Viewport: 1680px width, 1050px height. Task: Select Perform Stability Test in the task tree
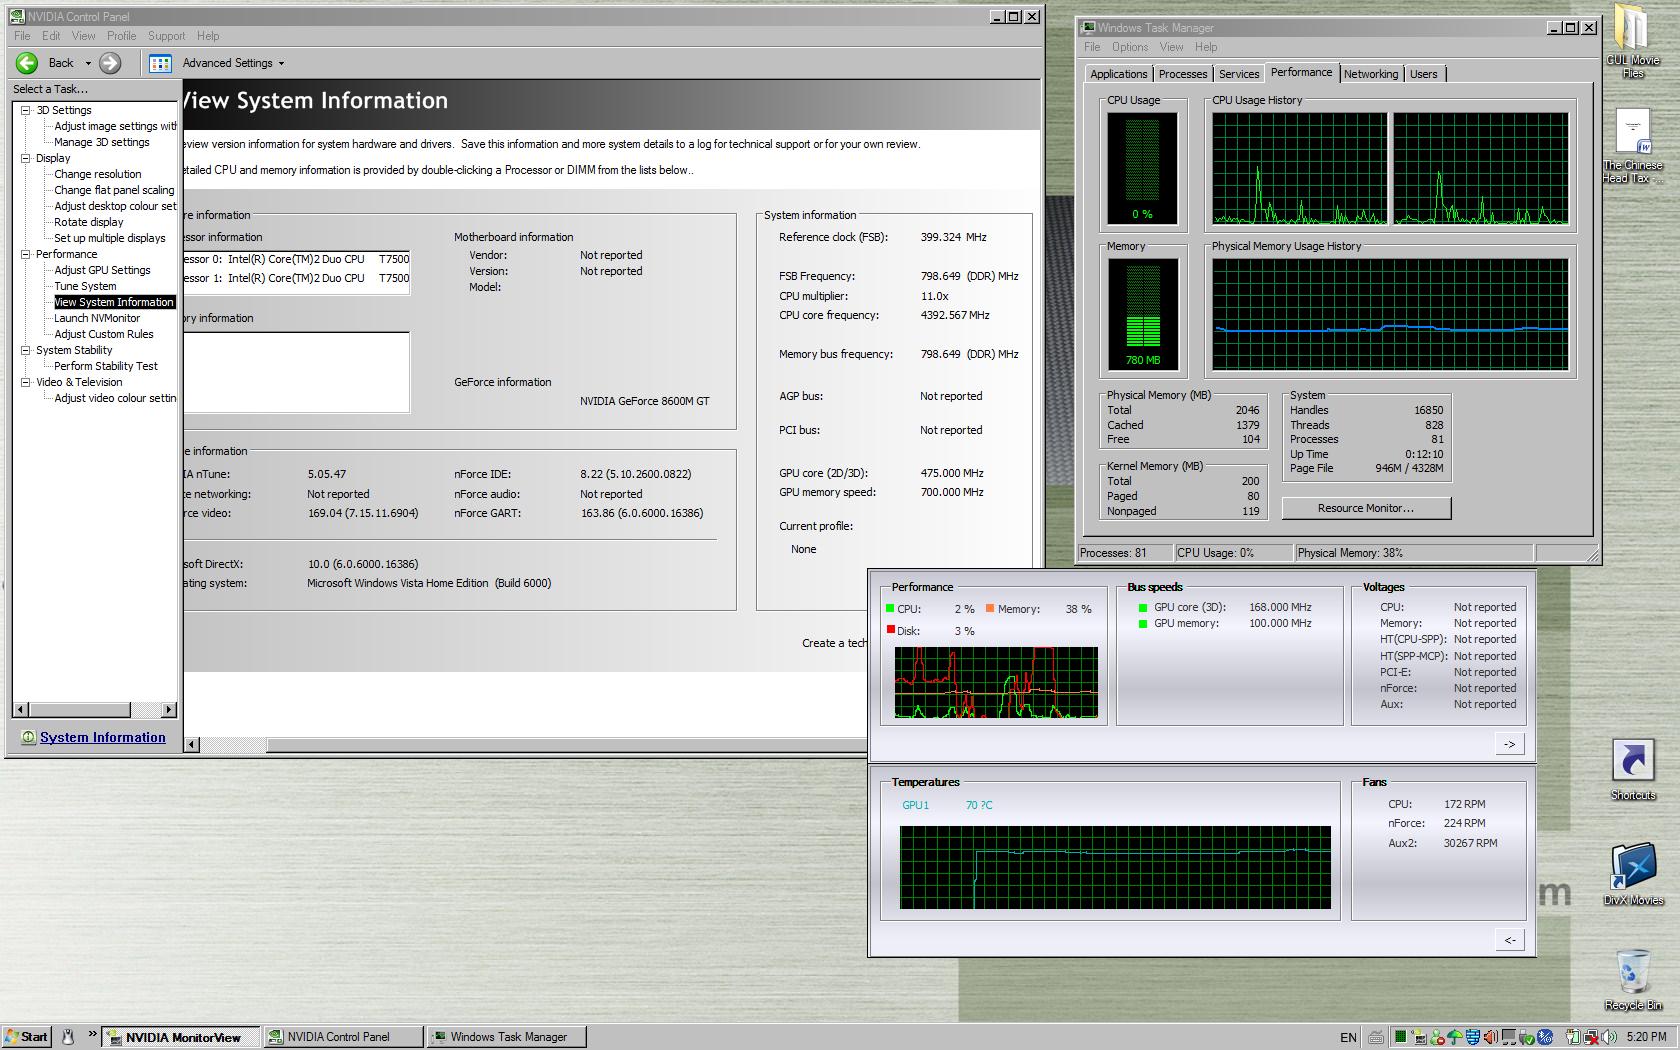[x=106, y=366]
